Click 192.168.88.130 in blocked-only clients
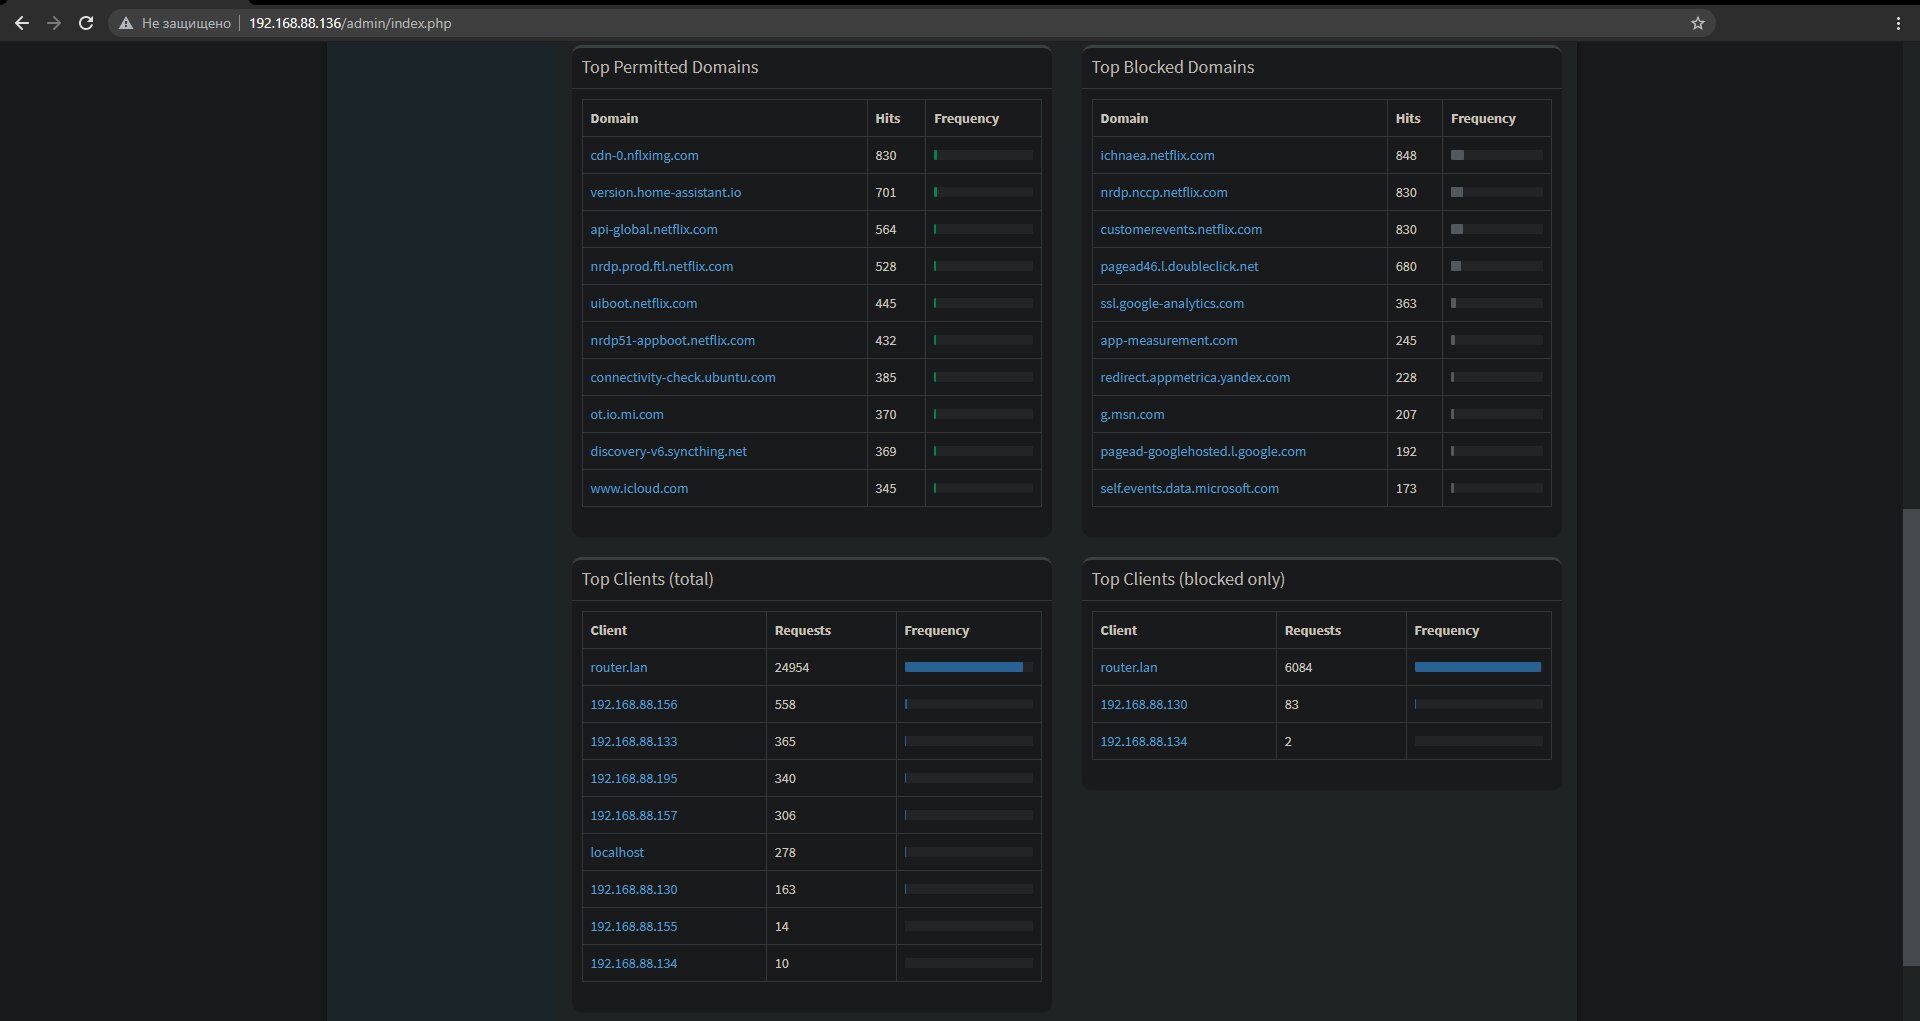The image size is (1920, 1021). [x=1143, y=704]
